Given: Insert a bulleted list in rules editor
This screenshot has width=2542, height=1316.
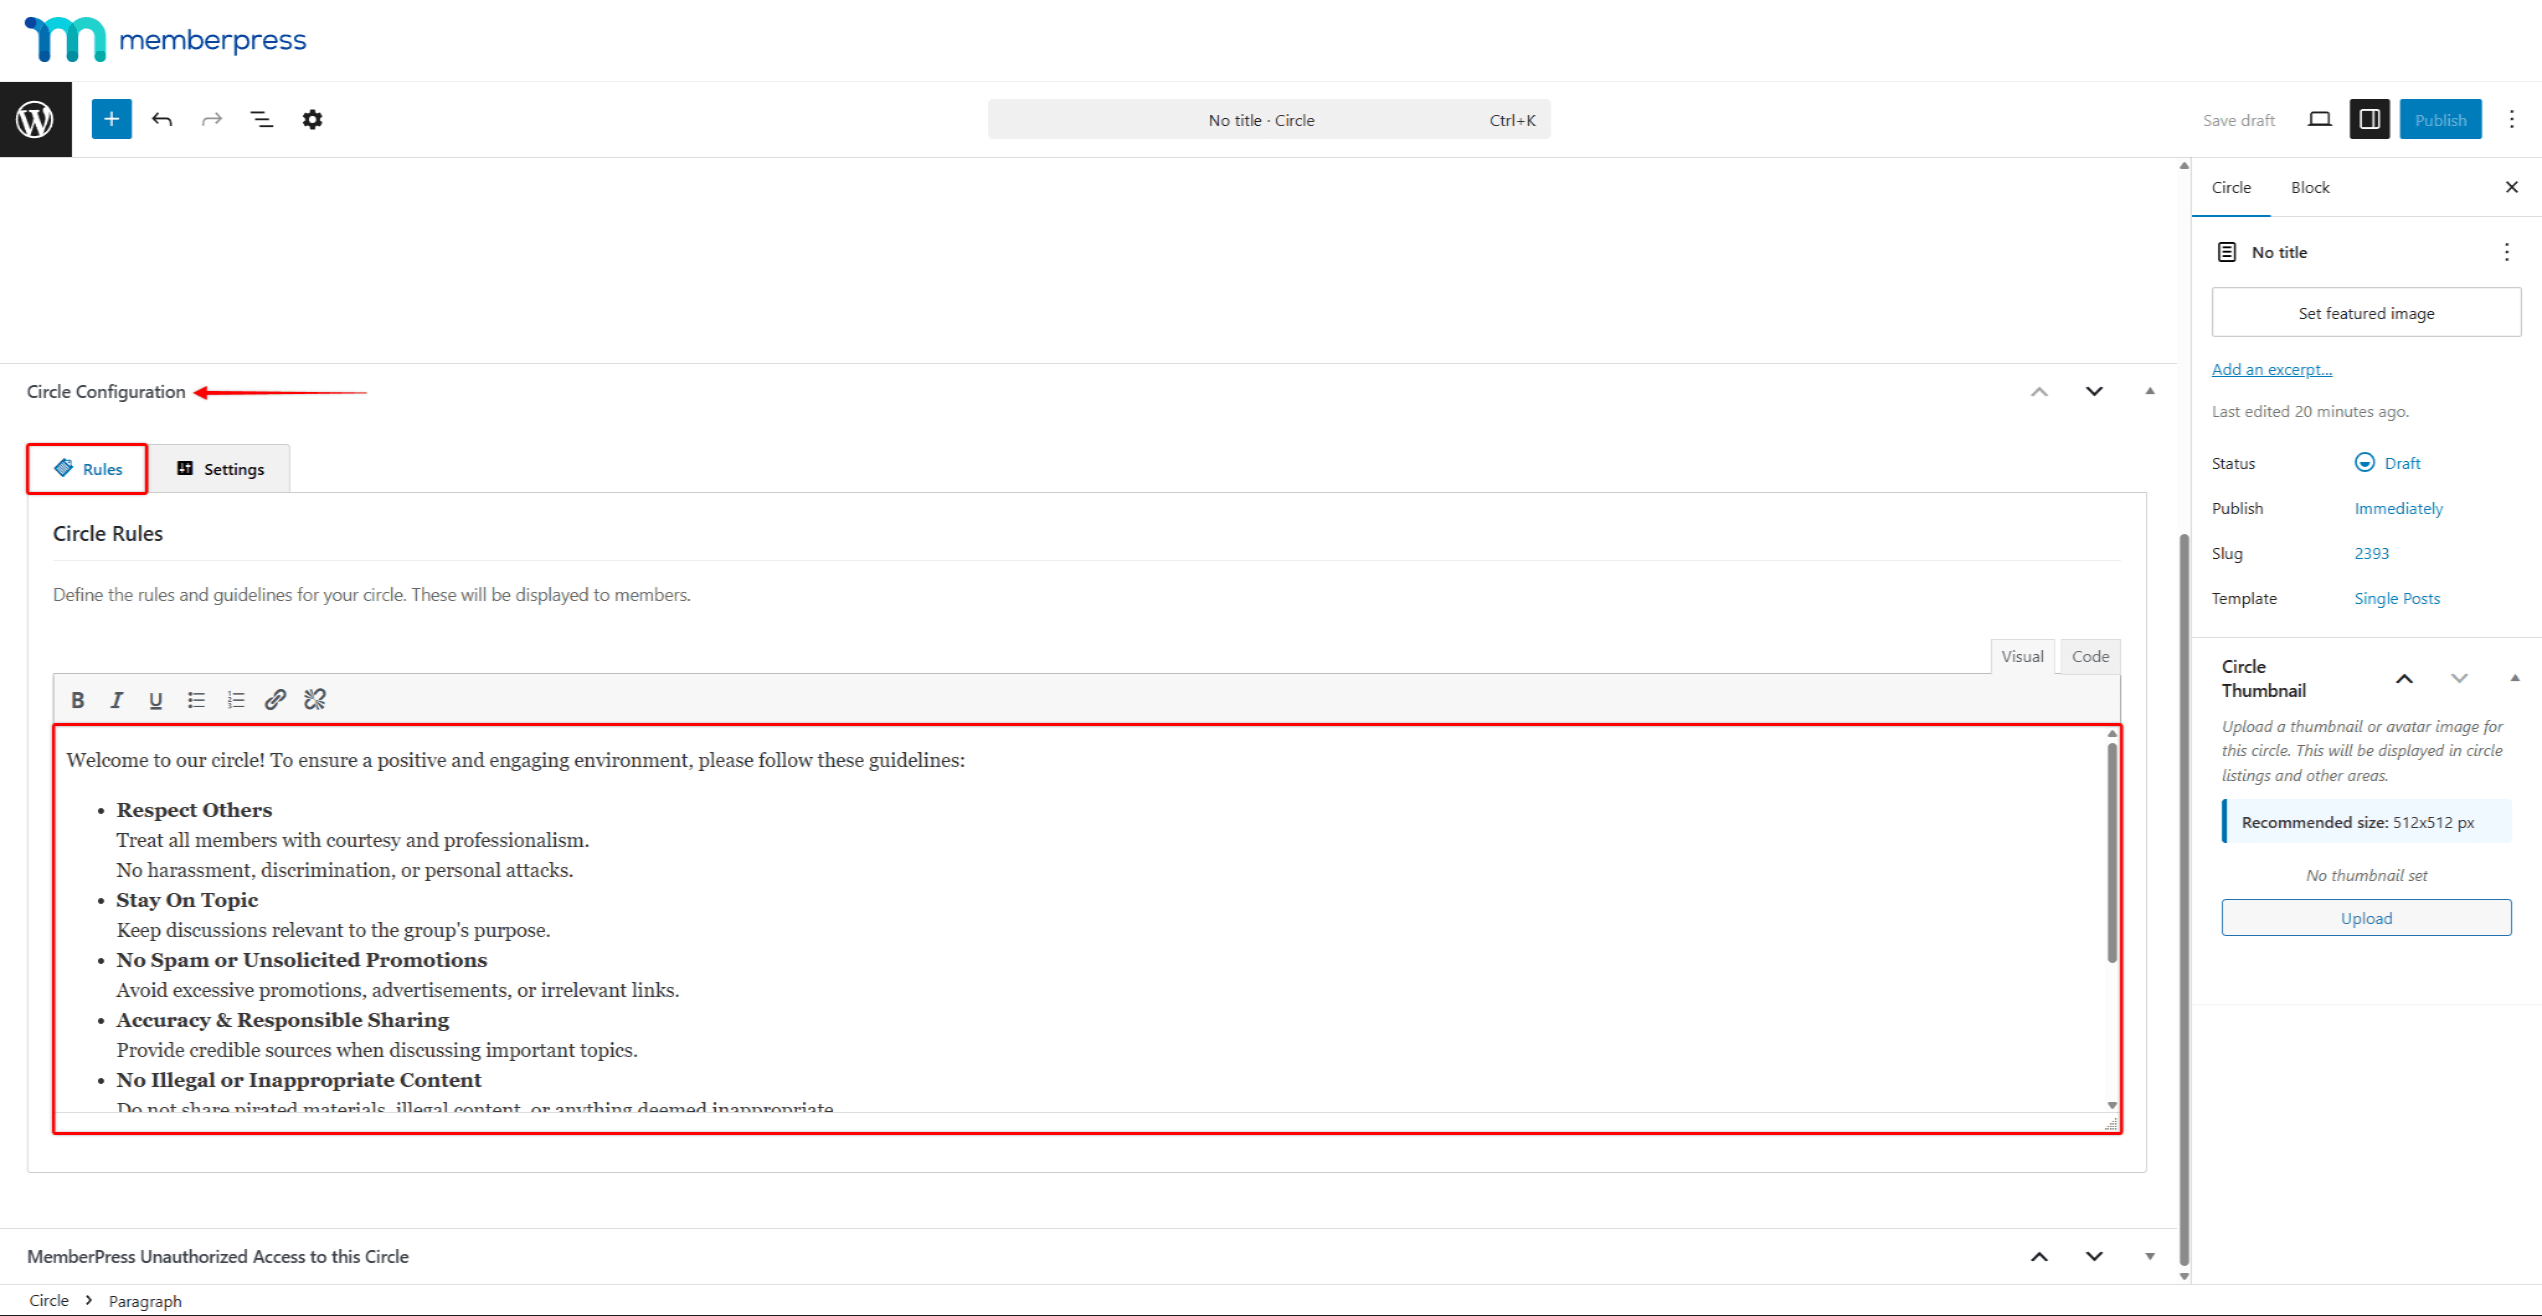Looking at the screenshot, I should [x=196, y=700].
